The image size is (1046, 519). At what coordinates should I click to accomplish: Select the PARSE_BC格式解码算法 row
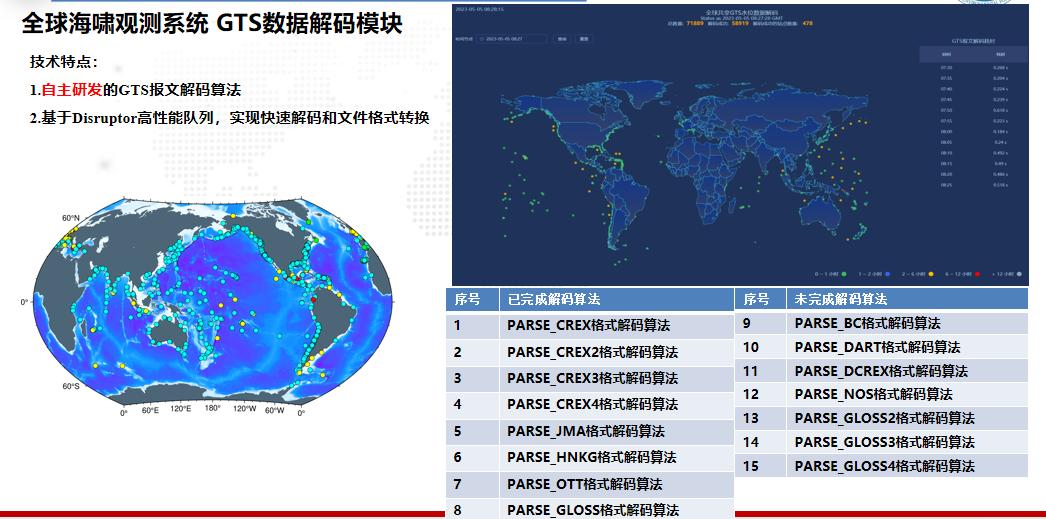(x=881, y=324)
